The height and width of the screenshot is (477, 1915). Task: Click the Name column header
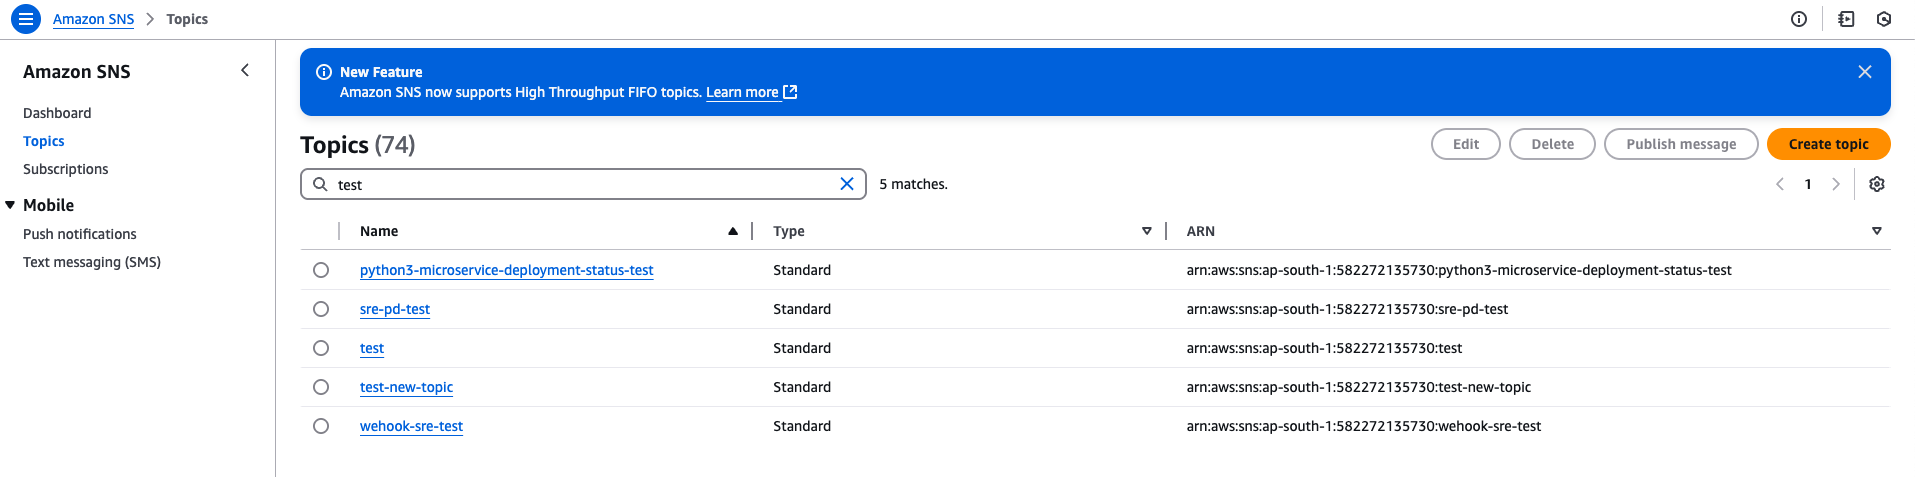coord(379,231)
